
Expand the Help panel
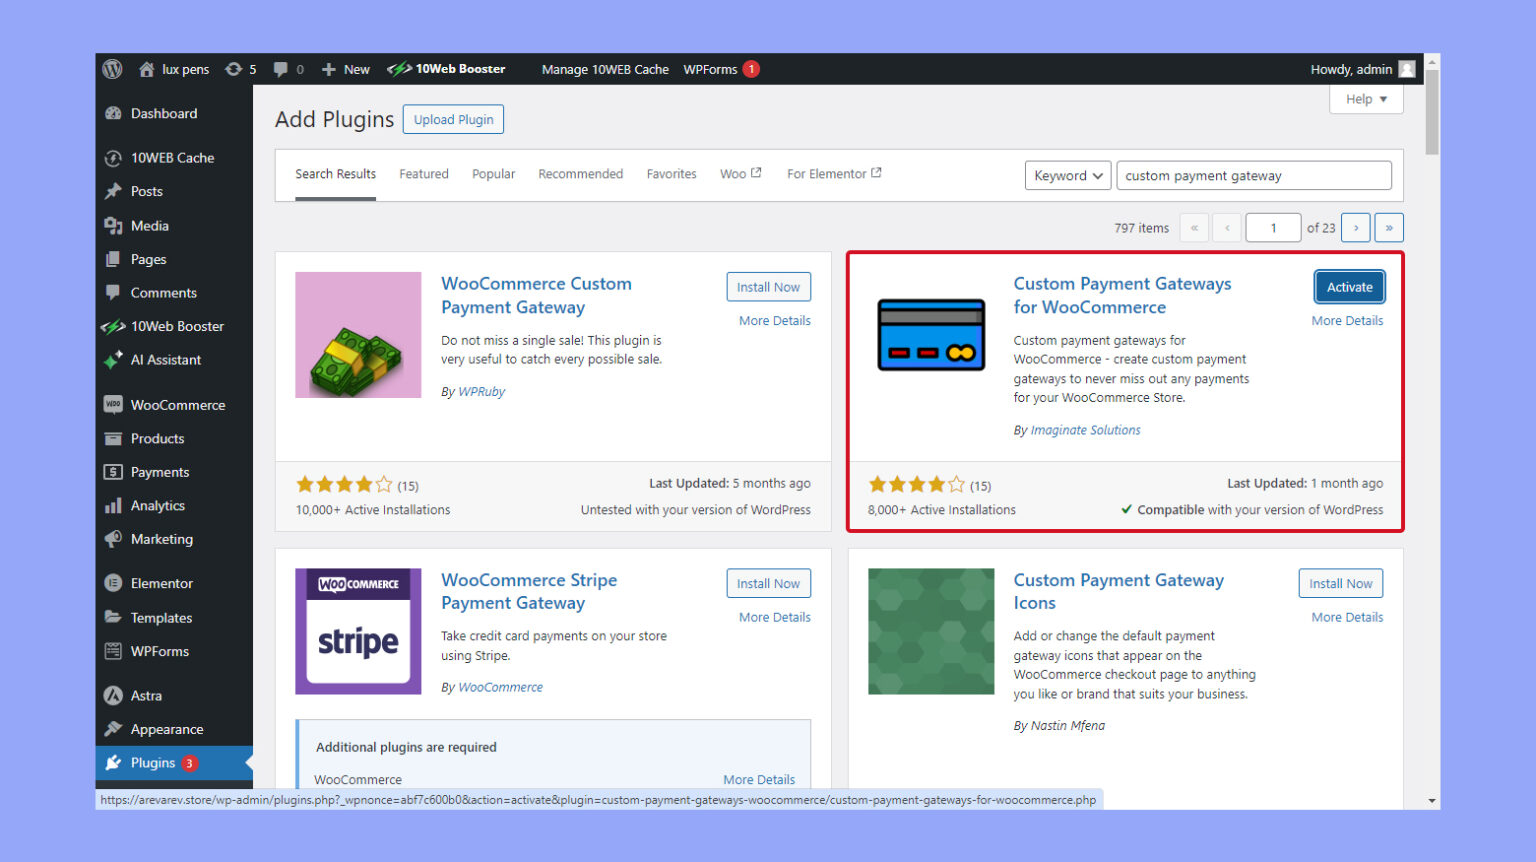tap(1365, 99)
